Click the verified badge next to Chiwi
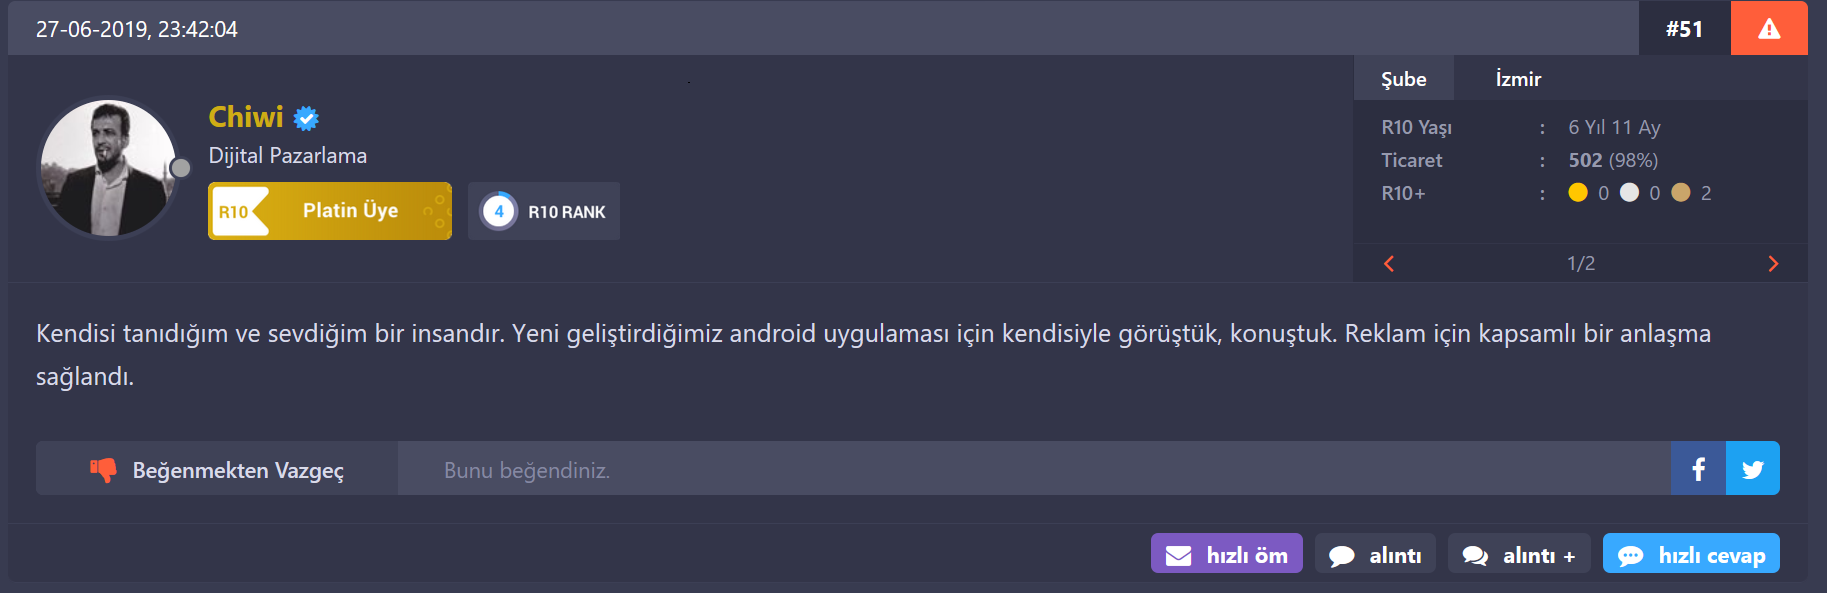The height and width of the screenshot is (593, 1827). coord(306,118)
